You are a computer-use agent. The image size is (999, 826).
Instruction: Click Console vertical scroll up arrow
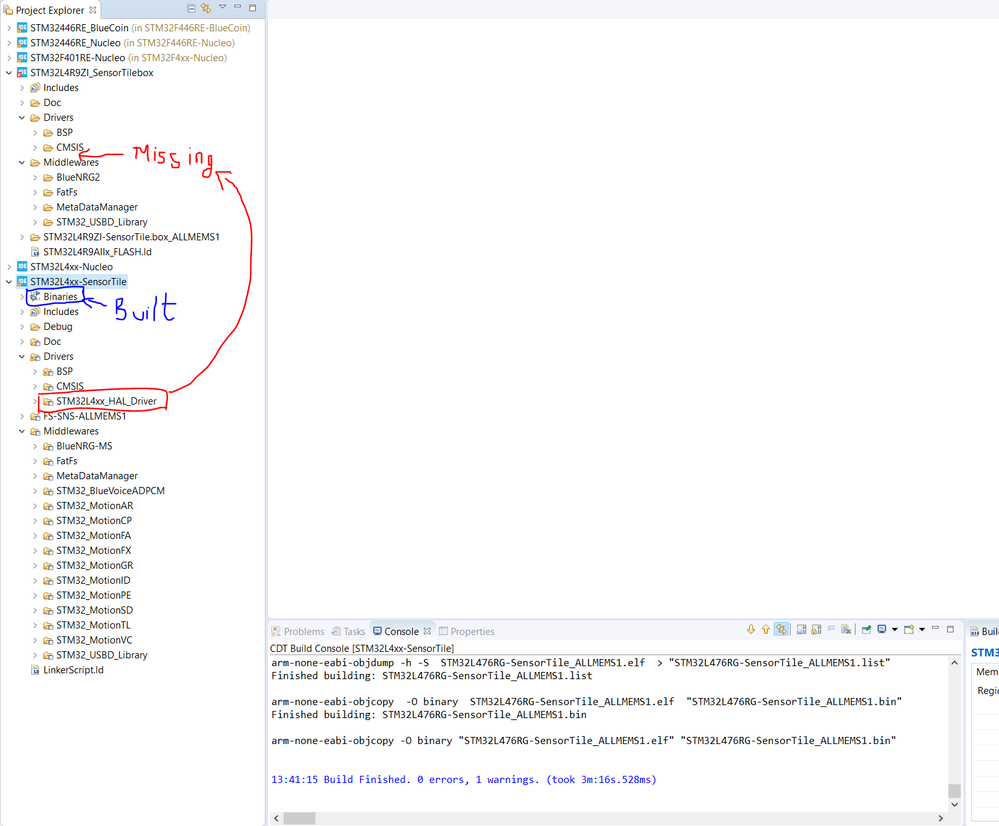954,663
